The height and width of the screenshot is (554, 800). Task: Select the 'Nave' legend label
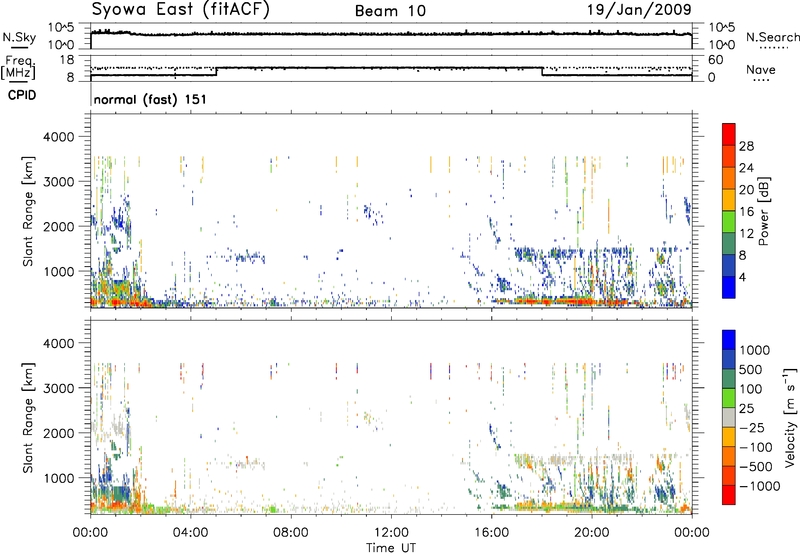761,69
